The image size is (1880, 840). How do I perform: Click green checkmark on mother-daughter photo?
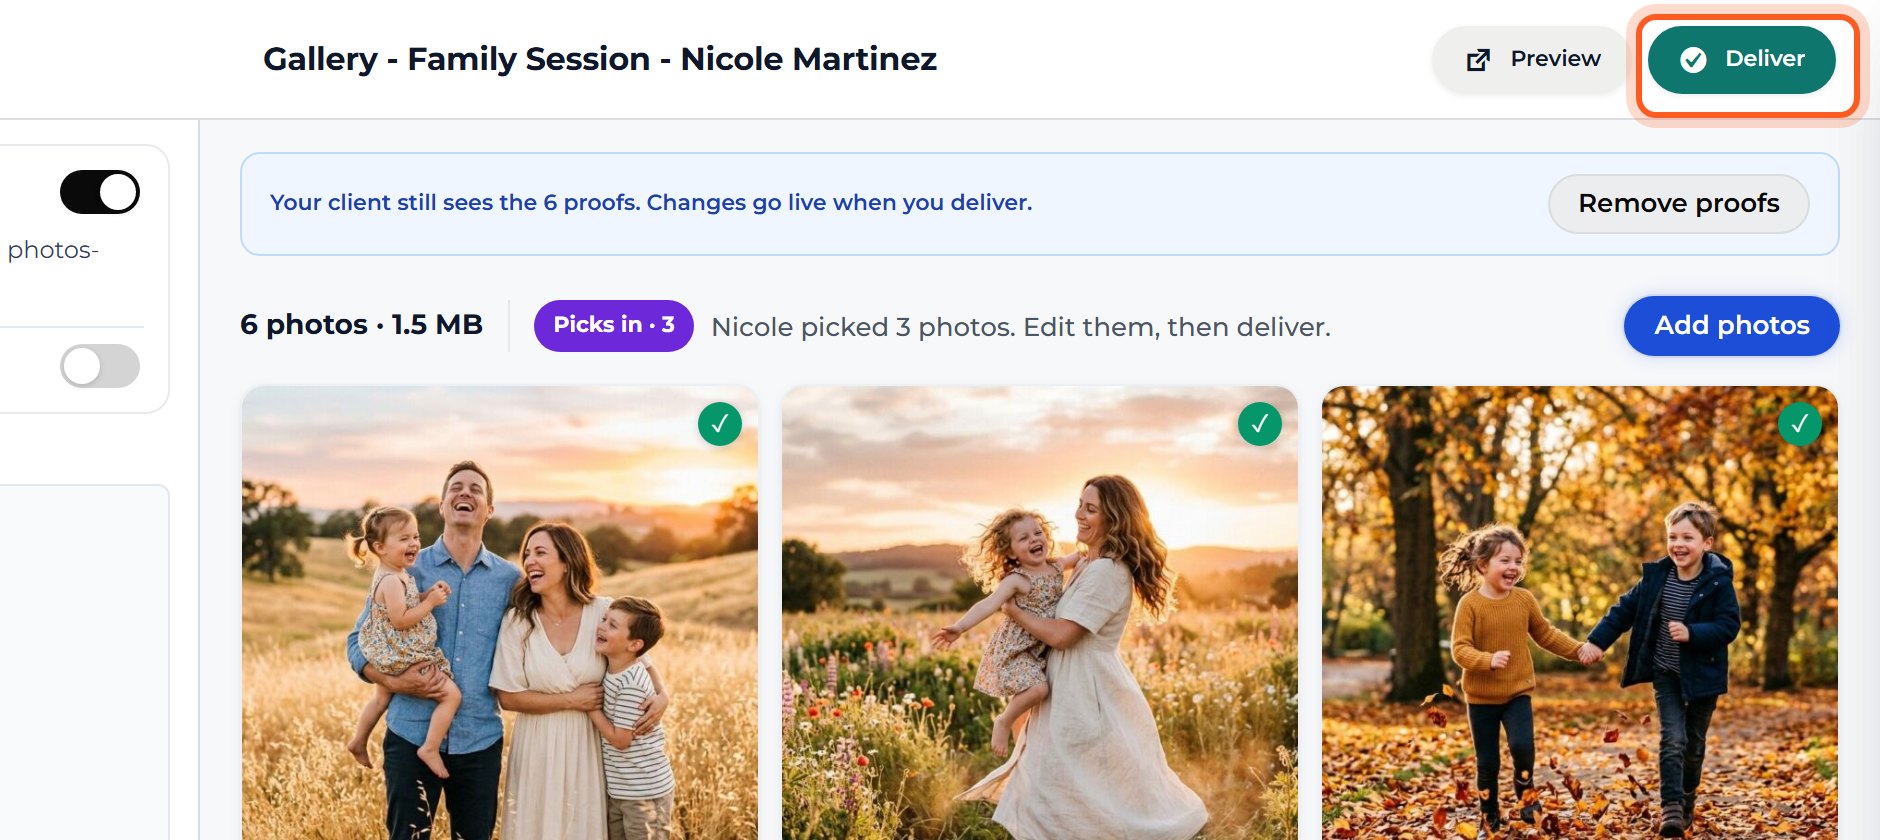click(1260, 424)
